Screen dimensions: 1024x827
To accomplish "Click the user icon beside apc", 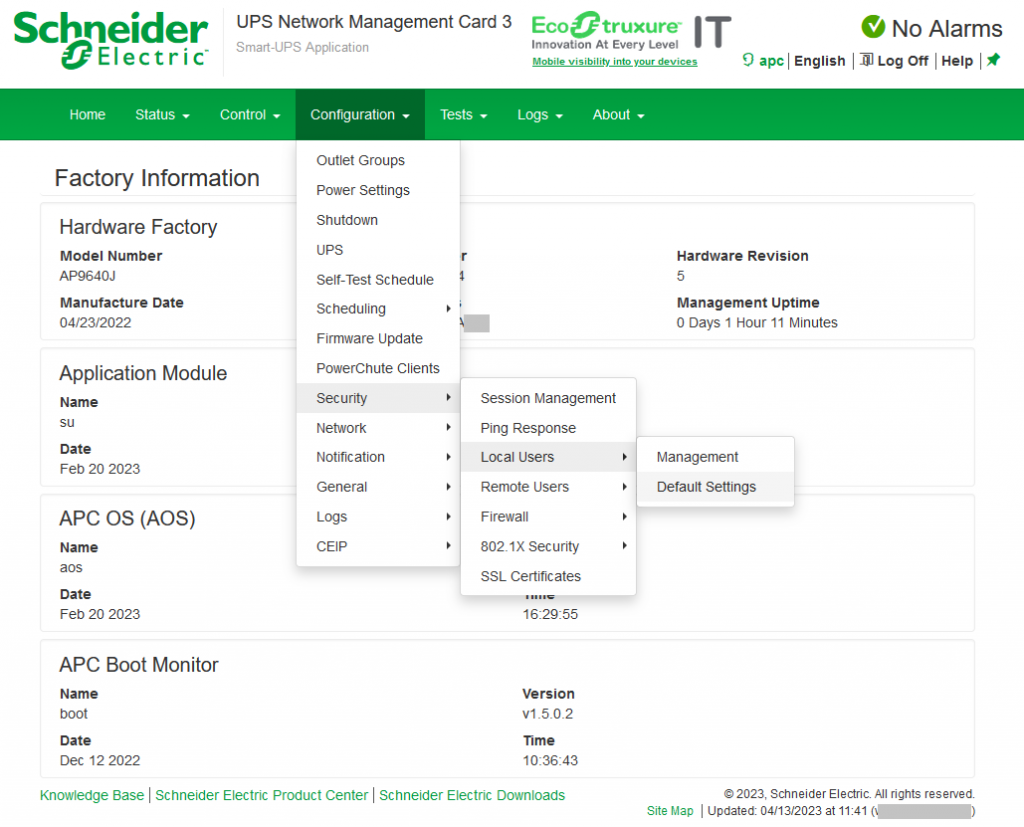I will pyautogui.click(x=748, y=60).
